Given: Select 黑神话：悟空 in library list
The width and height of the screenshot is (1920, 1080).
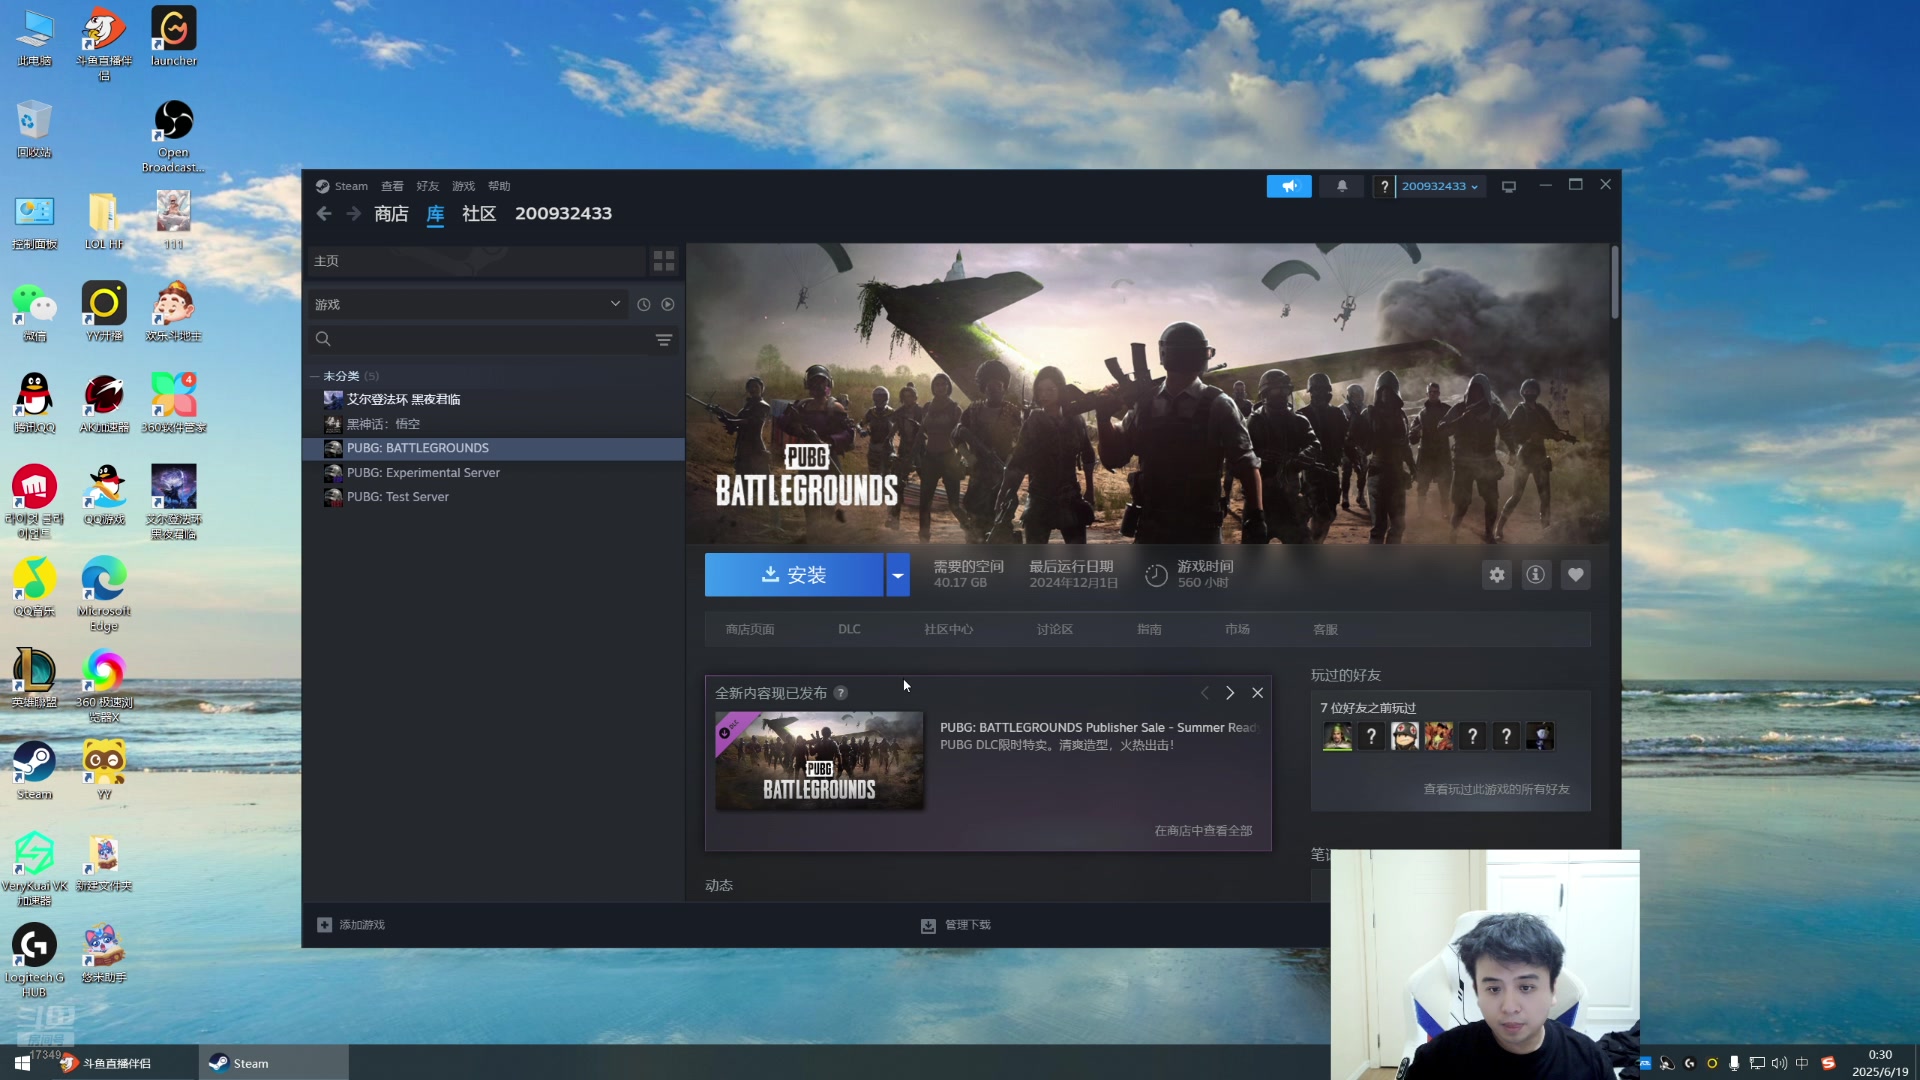Looking at the screenshot, I should click(x=494, y=424).
